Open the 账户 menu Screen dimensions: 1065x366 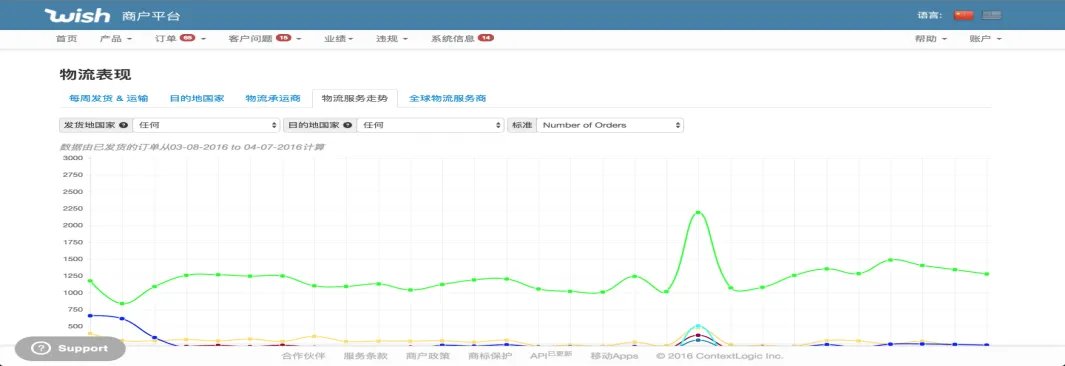986,39
